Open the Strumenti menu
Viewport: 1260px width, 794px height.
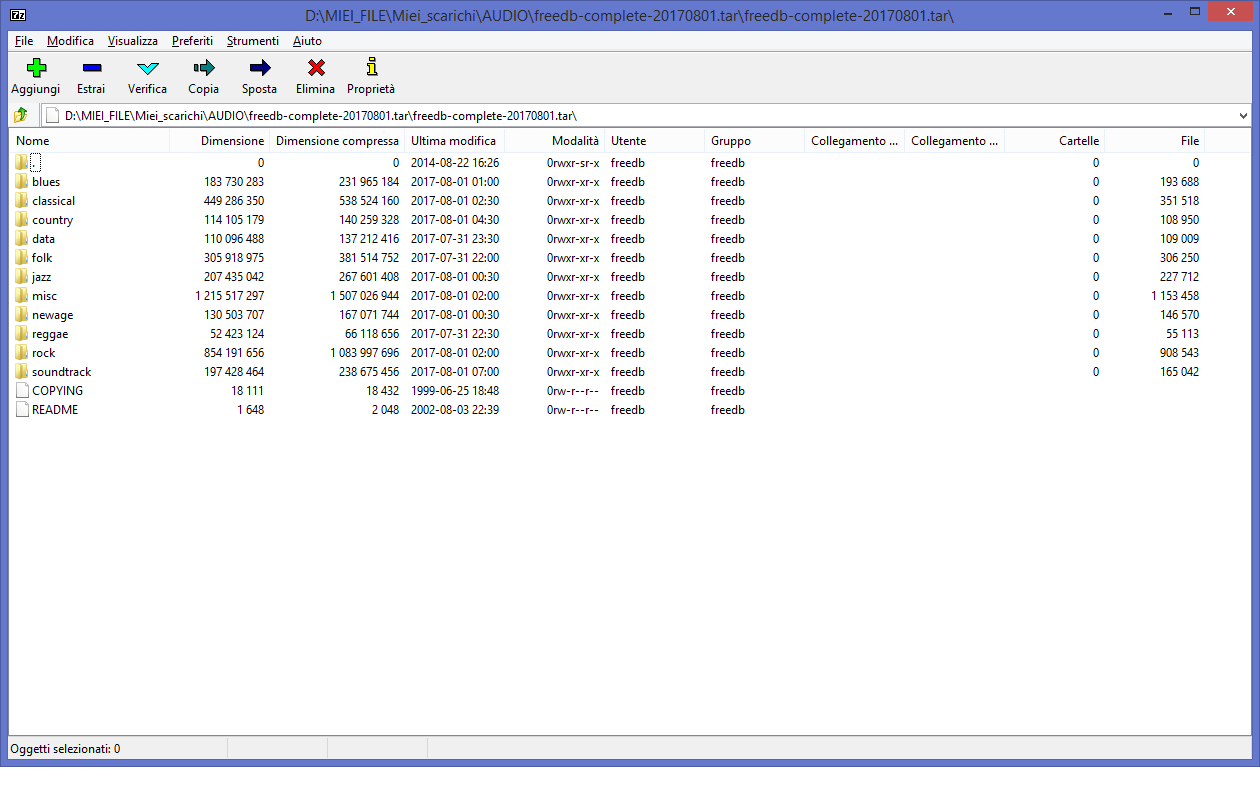click(x=253, y=41)
